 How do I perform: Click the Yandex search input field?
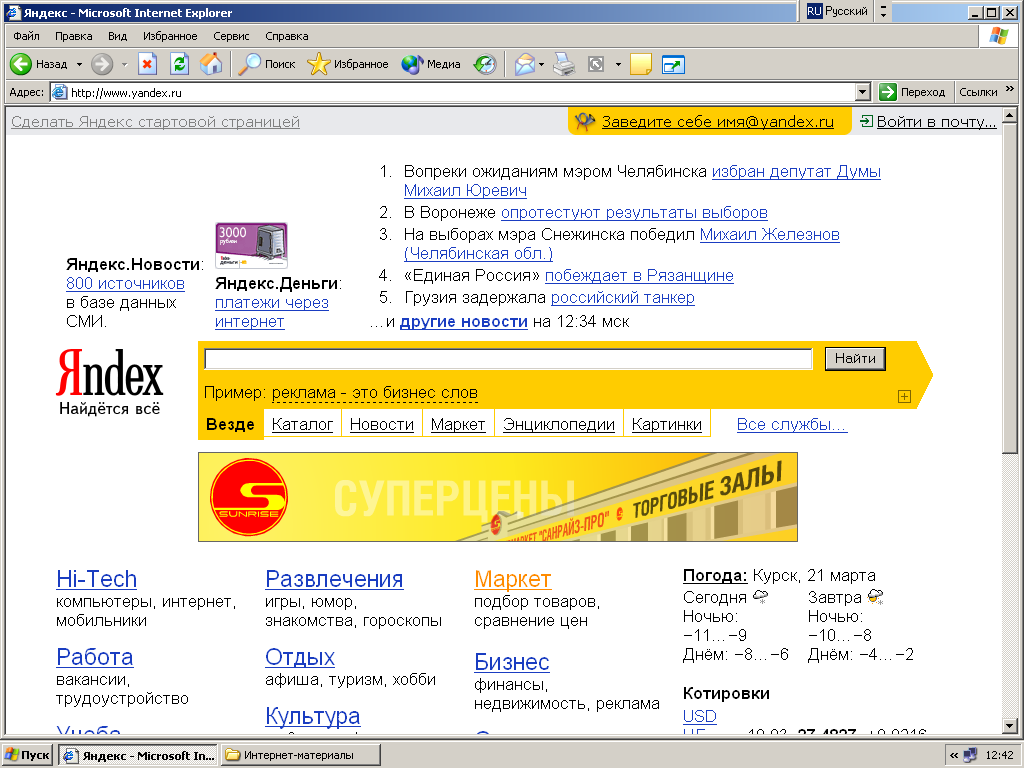tap(508, 359)
